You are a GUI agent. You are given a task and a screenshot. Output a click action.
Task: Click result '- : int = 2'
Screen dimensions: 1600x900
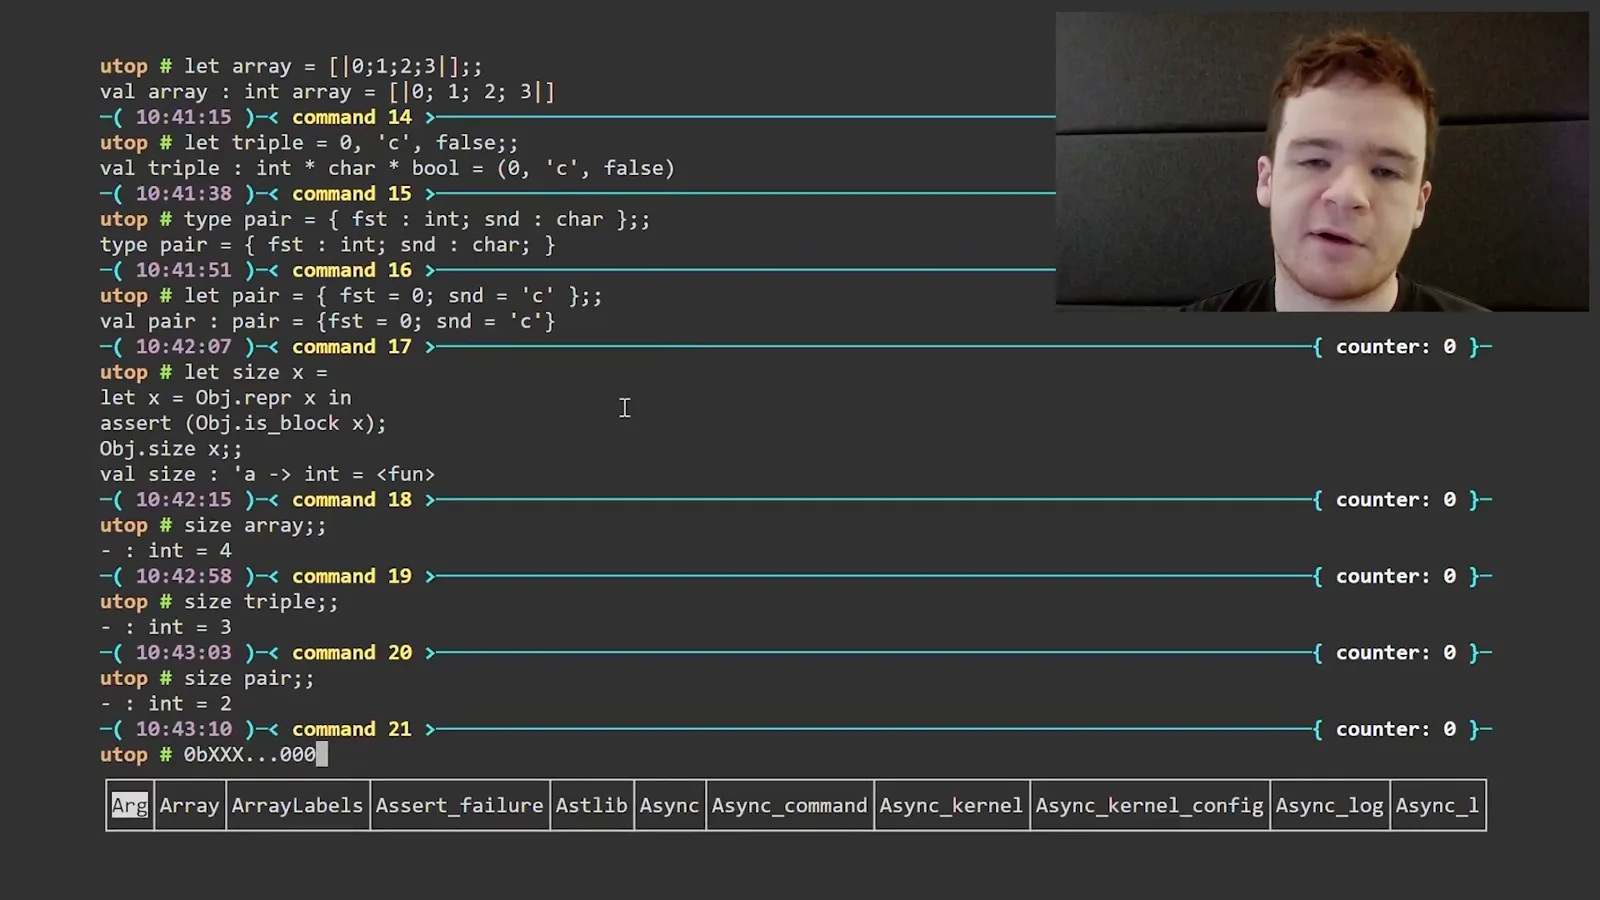pos(166,703)
